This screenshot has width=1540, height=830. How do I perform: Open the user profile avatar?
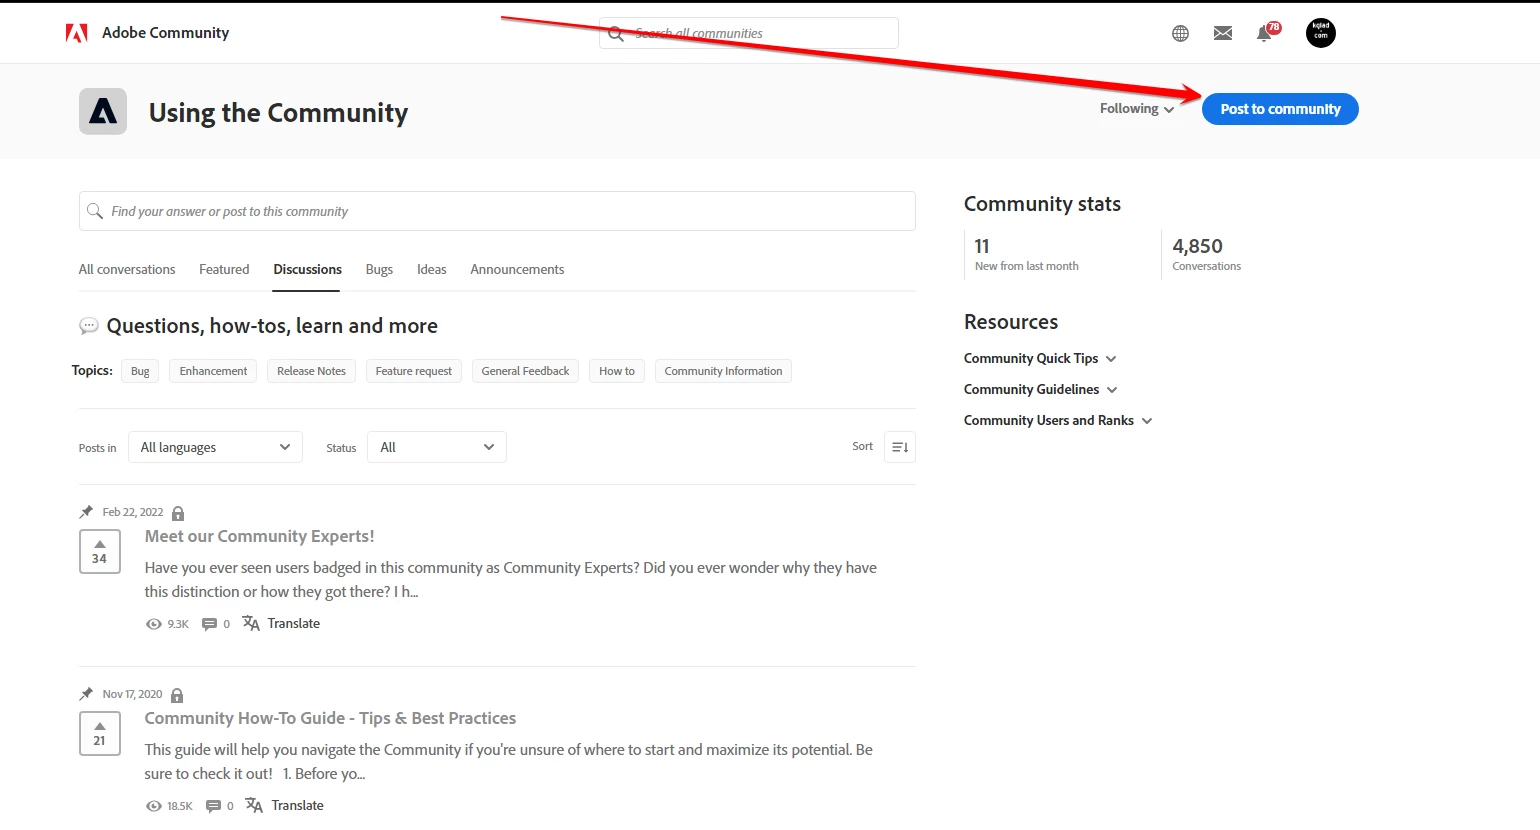1321,33
